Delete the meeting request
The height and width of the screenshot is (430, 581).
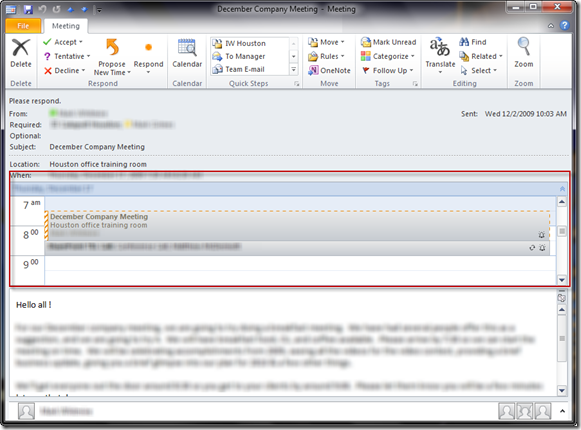pyautogui.click(x=21, y=53)
